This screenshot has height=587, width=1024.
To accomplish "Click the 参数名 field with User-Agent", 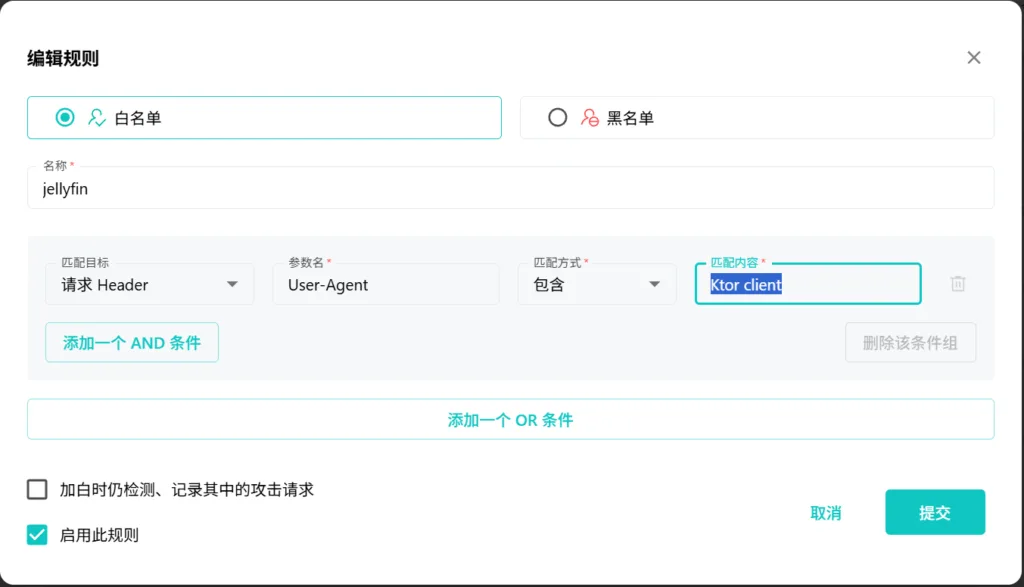I will coord(385,285).
